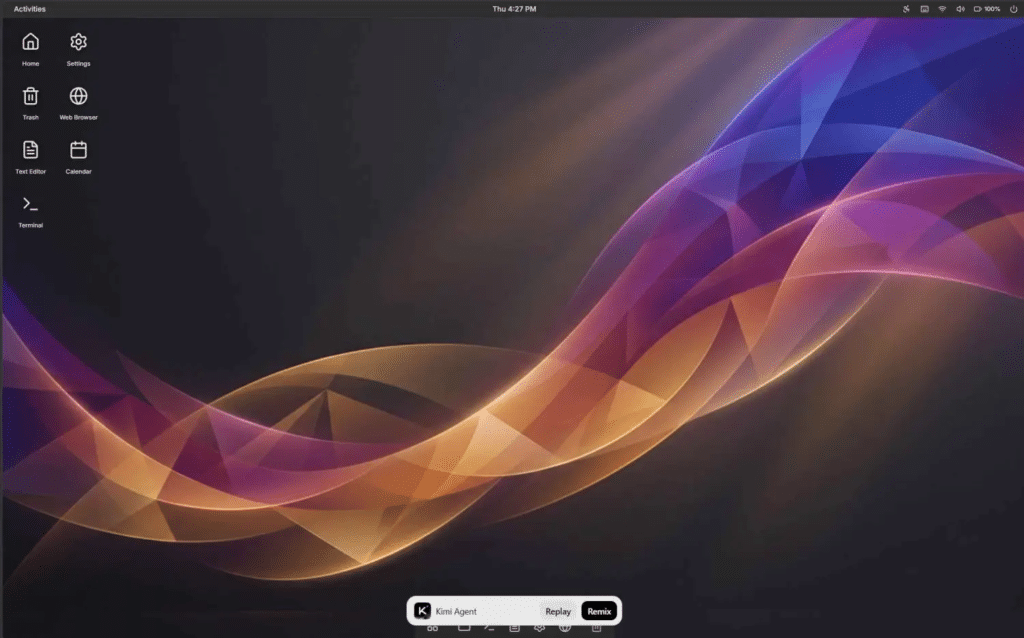Click the Kimi logo in the bottom bar
Viewport: 1024px width, 638px height.
pos(423,611)
